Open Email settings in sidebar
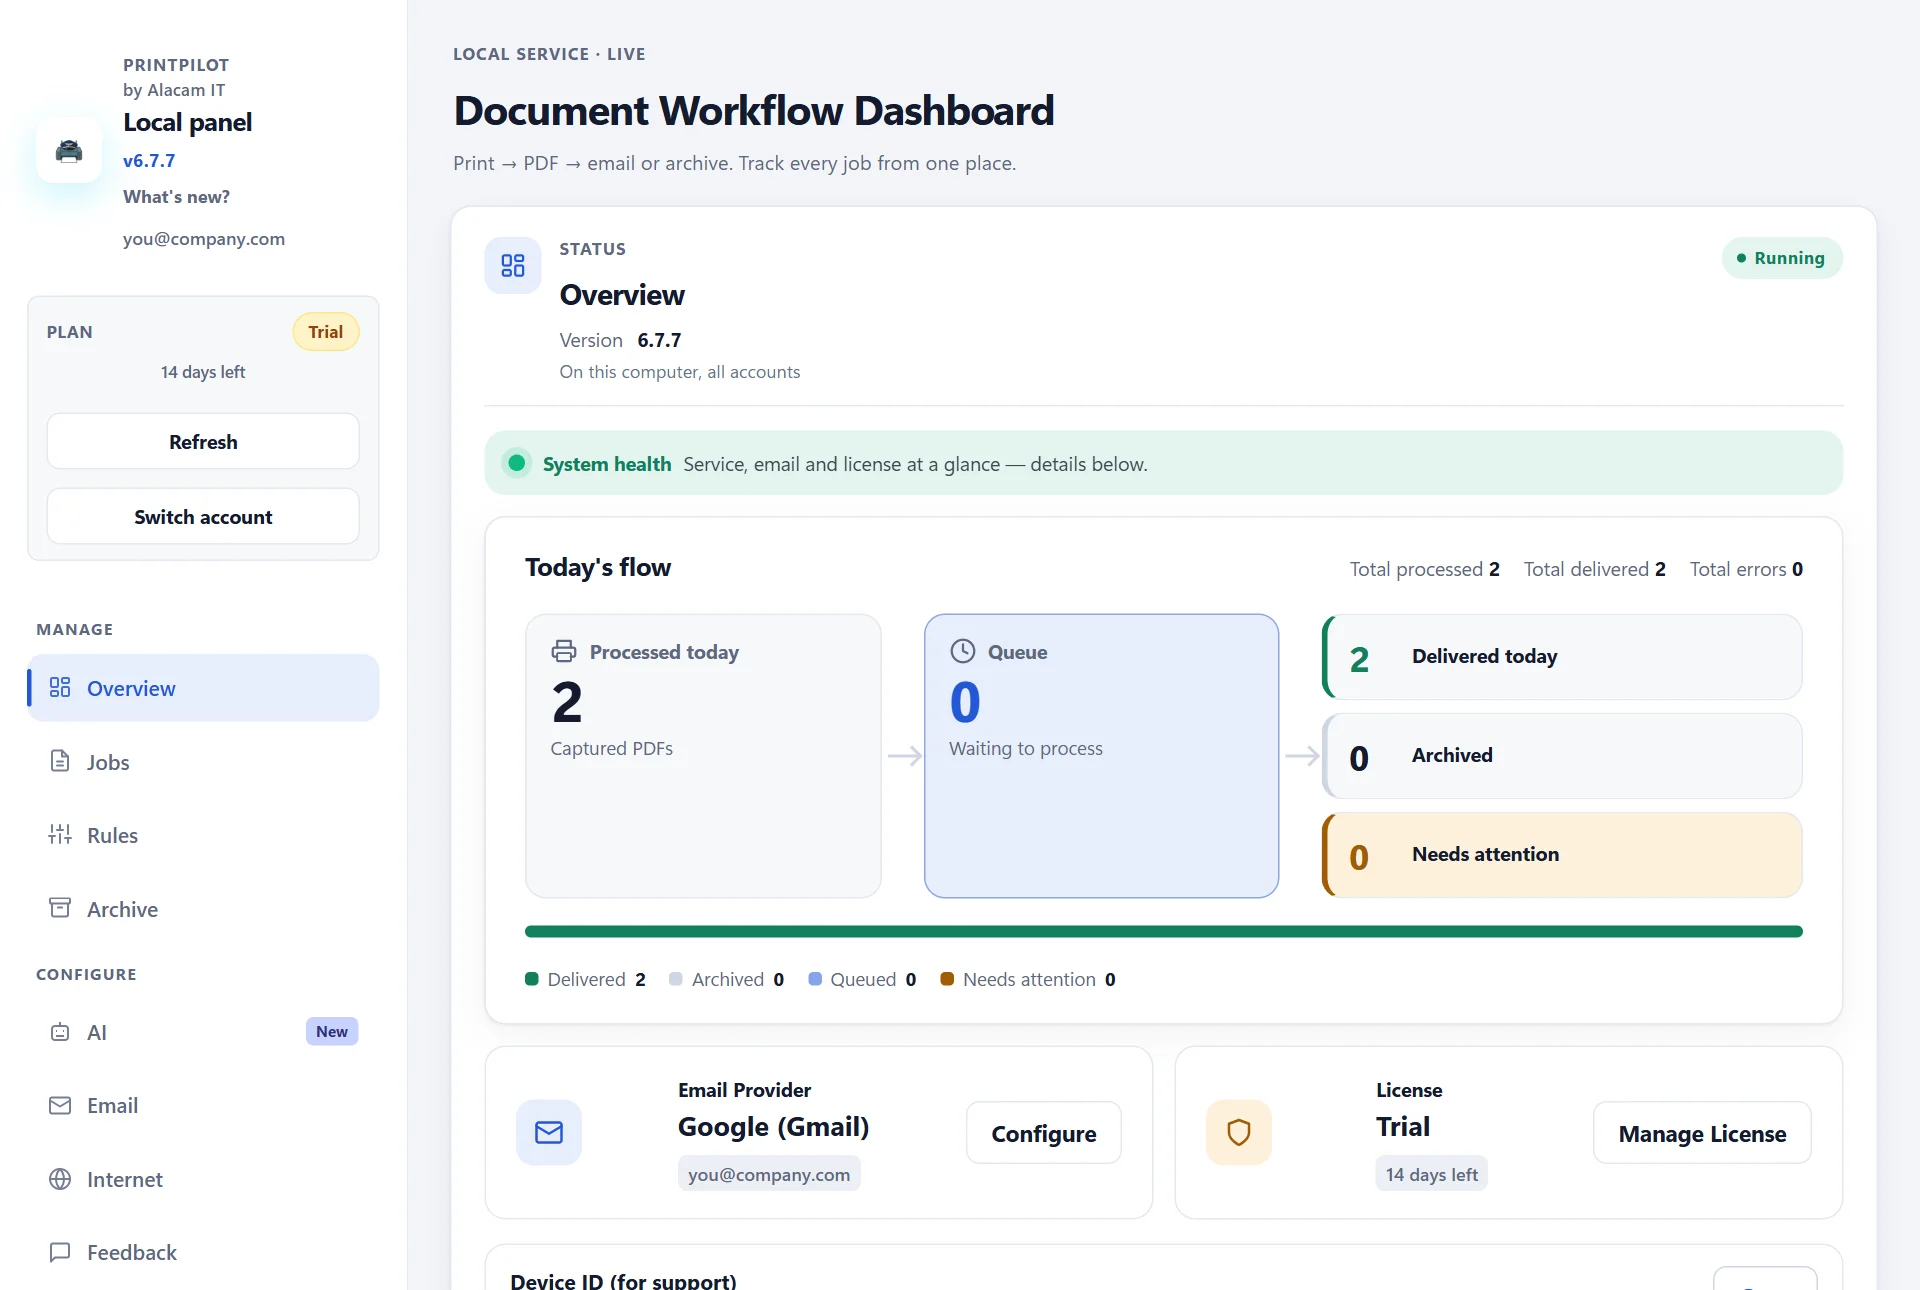This screenshot has width=1920, height=1290. pyautogui.click(x=203, y=1105)
